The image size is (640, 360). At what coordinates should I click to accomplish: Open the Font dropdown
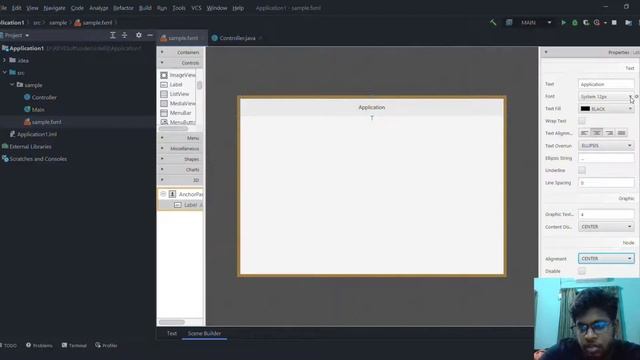pyautogui.click(x=606, y=96)
